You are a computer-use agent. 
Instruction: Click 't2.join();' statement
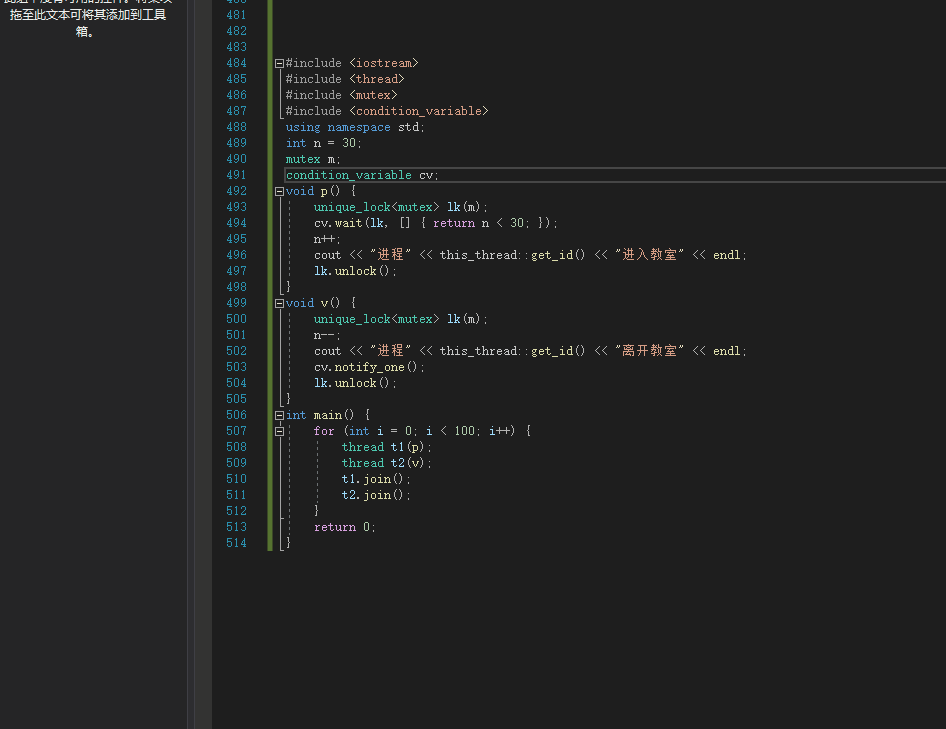coord(376,495)
